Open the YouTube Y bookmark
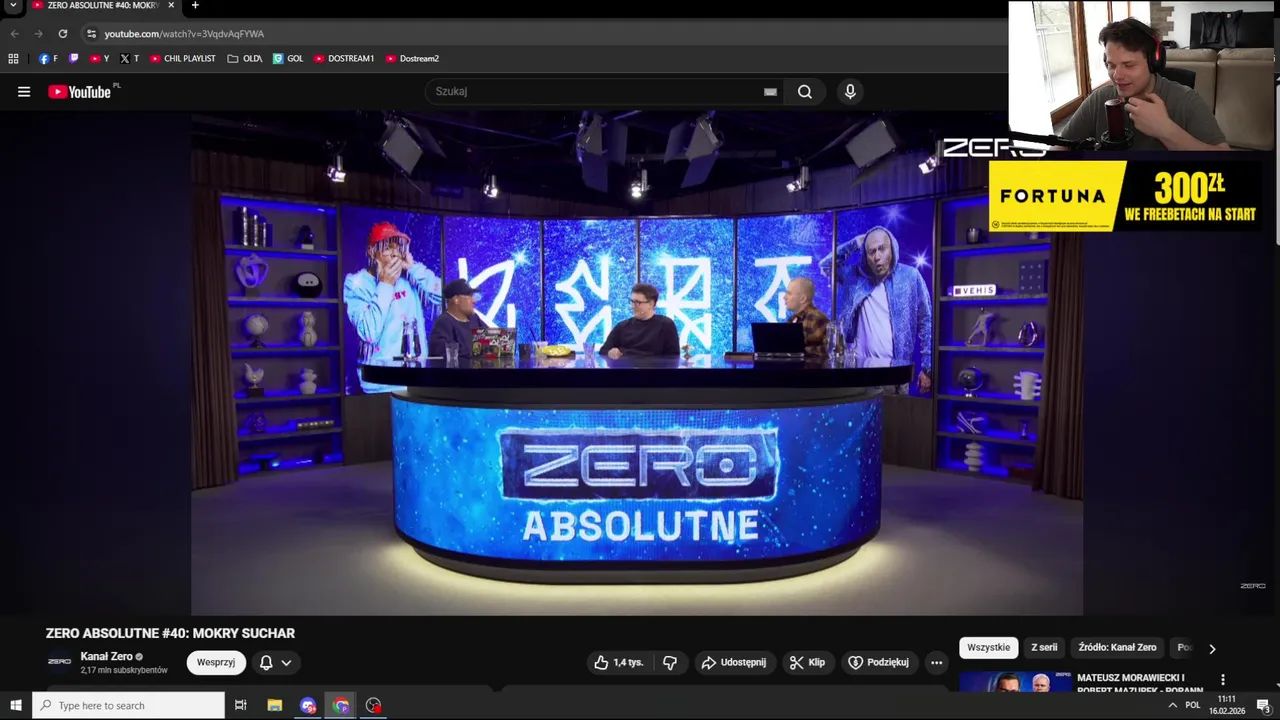This screenshot has height=720, width=1280. coord(99,59)
